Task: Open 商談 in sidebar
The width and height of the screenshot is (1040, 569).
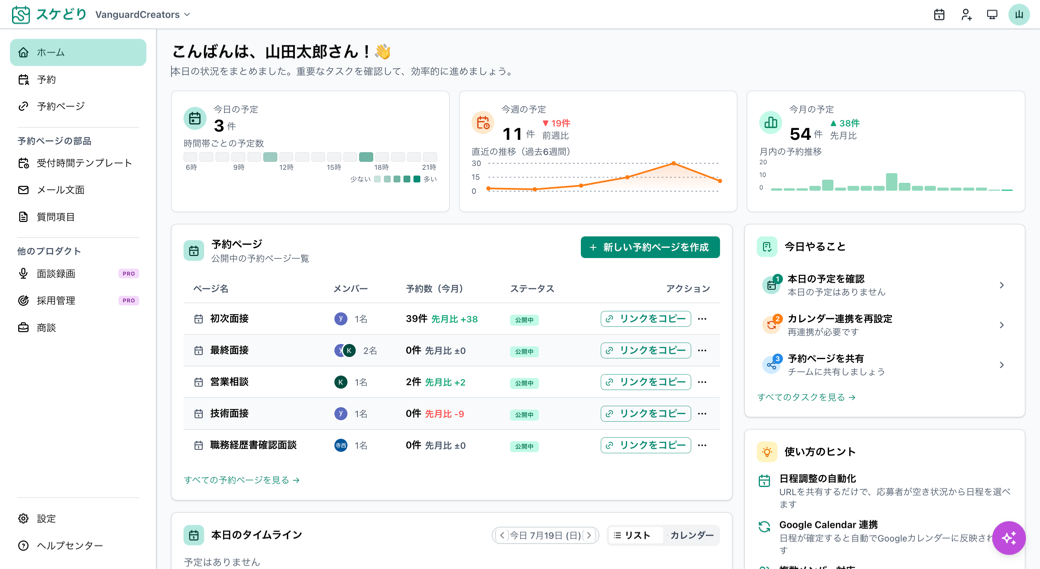Action: [78, 328]
